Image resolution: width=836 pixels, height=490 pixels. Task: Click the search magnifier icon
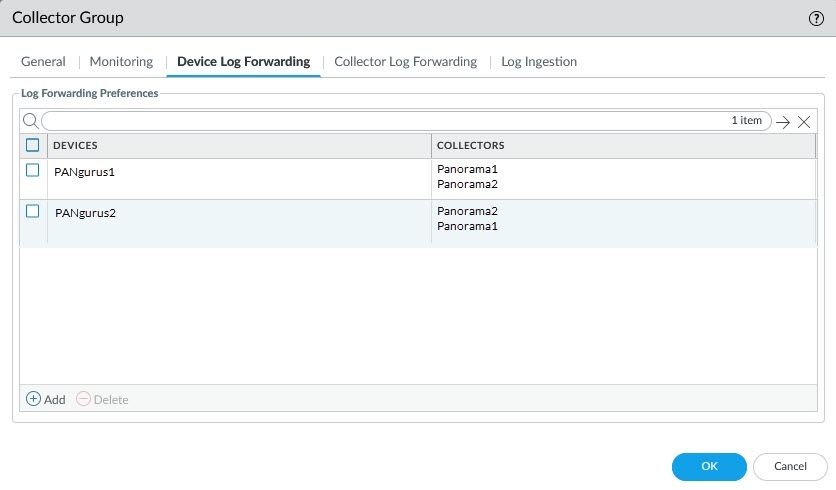point(30,121)
